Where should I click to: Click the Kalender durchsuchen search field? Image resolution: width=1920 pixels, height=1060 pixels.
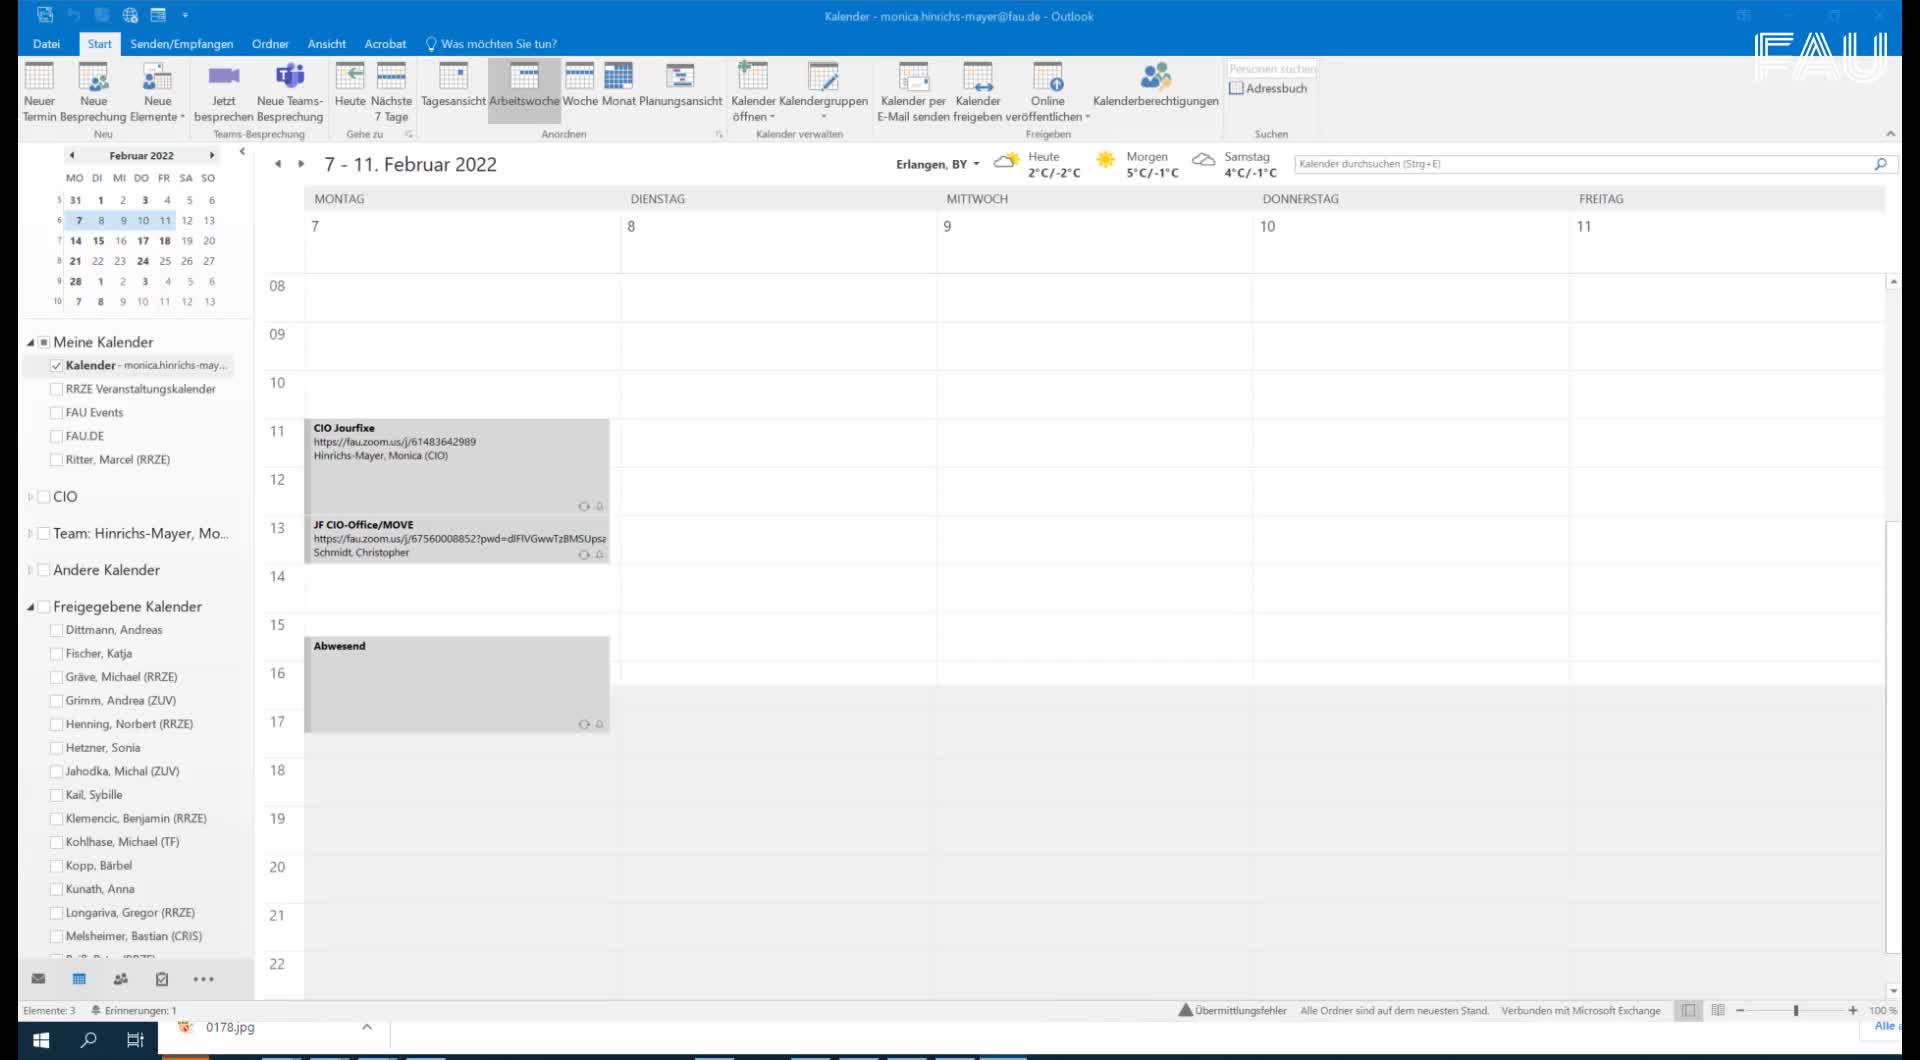point(1580,164)
